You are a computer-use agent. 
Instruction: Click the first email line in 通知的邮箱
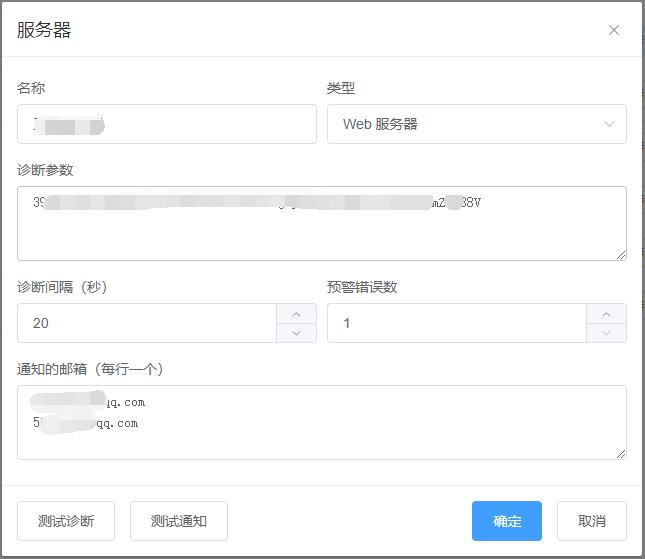pos(90,402)
